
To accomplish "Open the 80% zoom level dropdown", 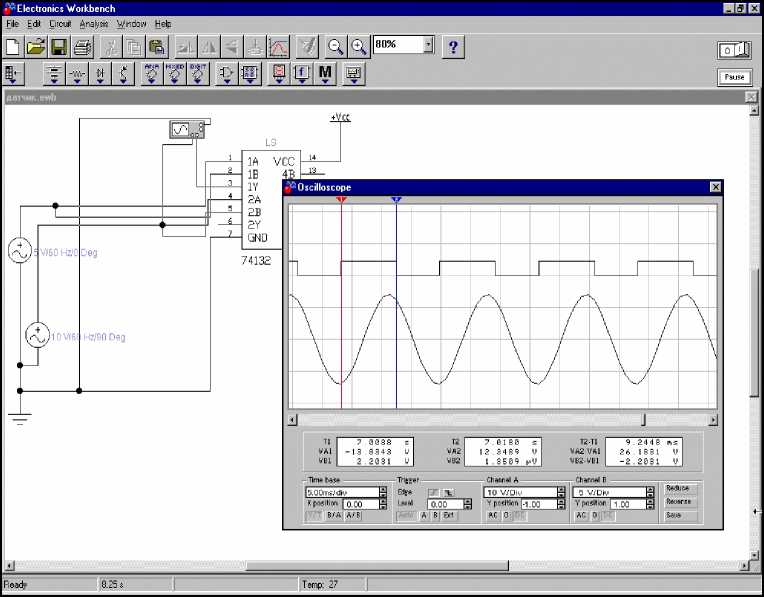I will (429, 45).
